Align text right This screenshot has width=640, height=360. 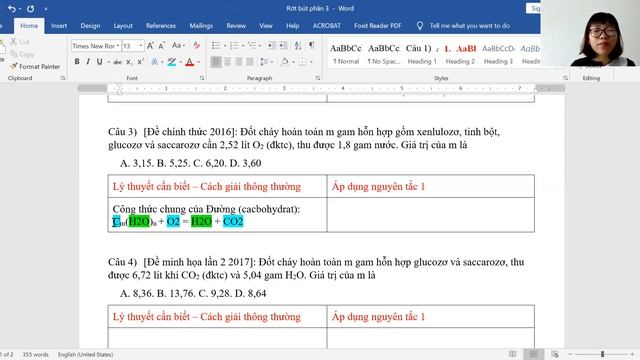(239, 62)
